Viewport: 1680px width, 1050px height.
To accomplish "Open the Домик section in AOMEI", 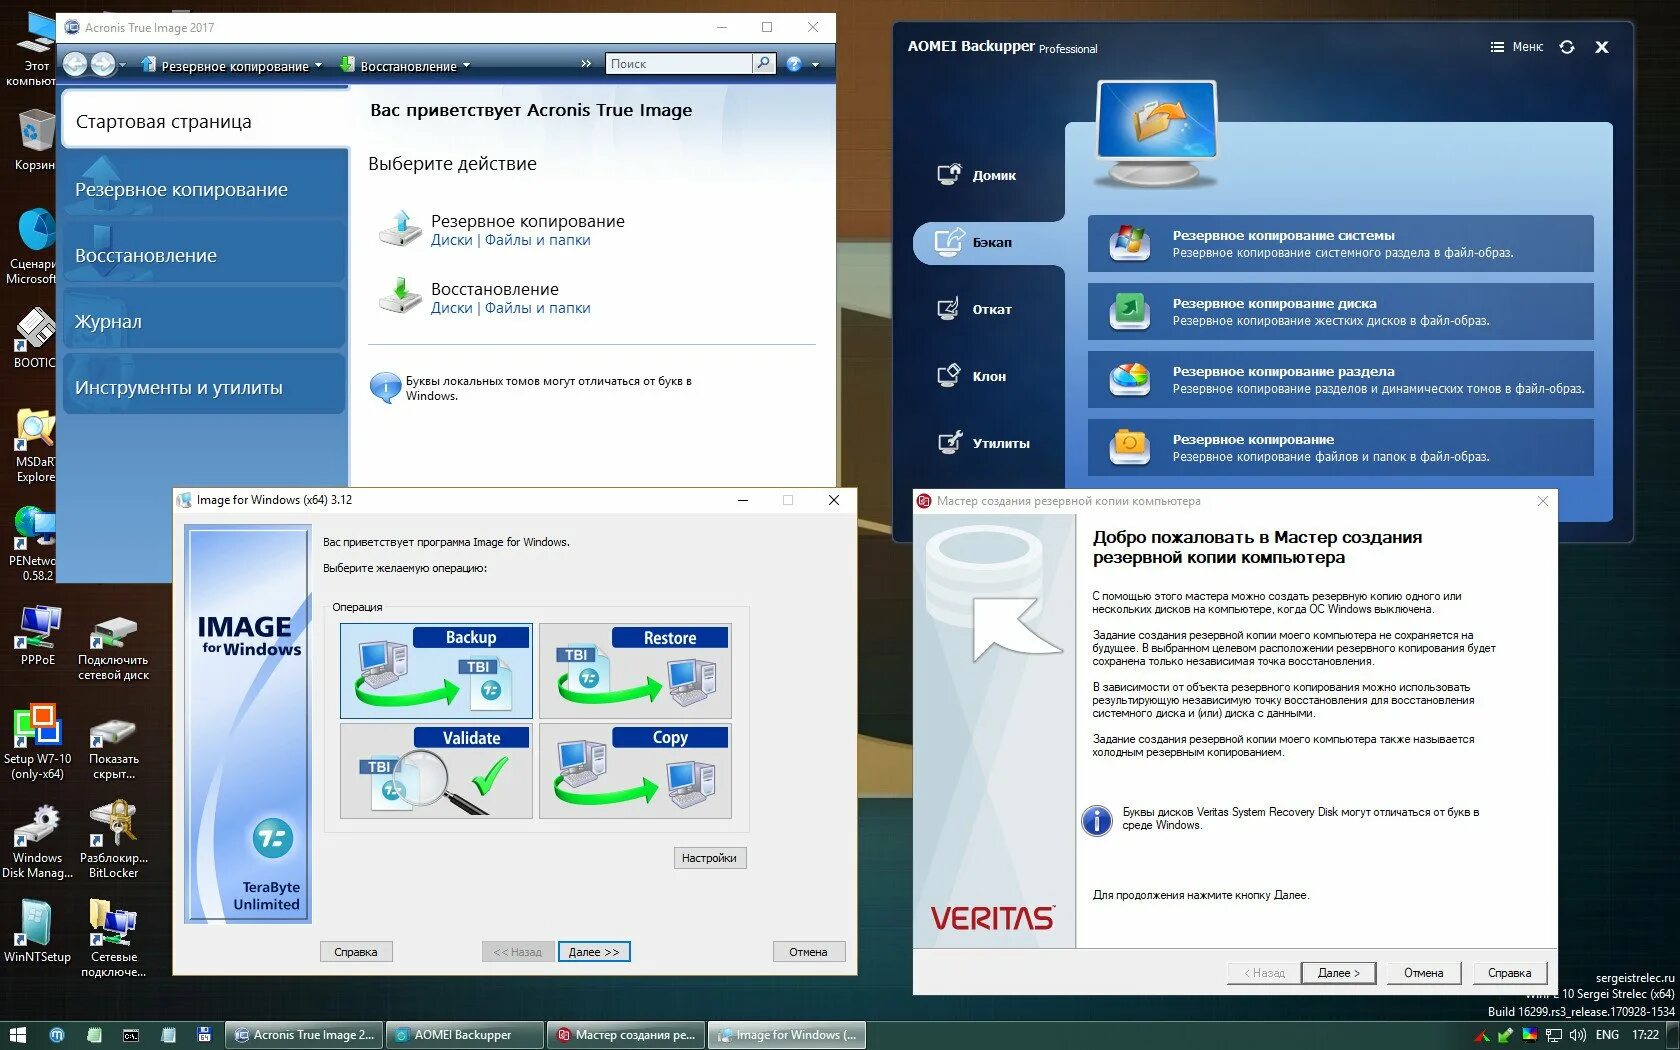I will pos(977,175).
